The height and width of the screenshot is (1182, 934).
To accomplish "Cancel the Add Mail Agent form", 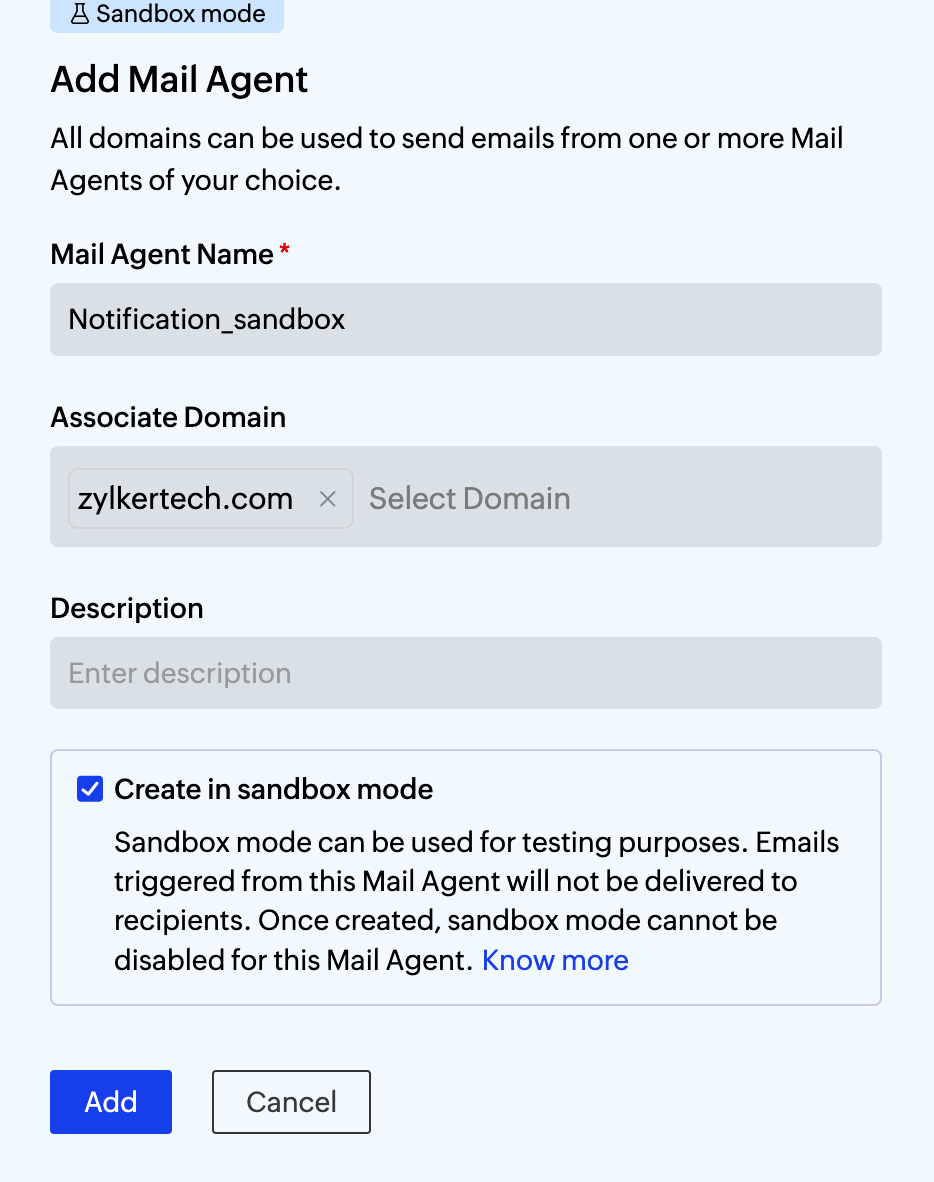I will (291, 1101).
